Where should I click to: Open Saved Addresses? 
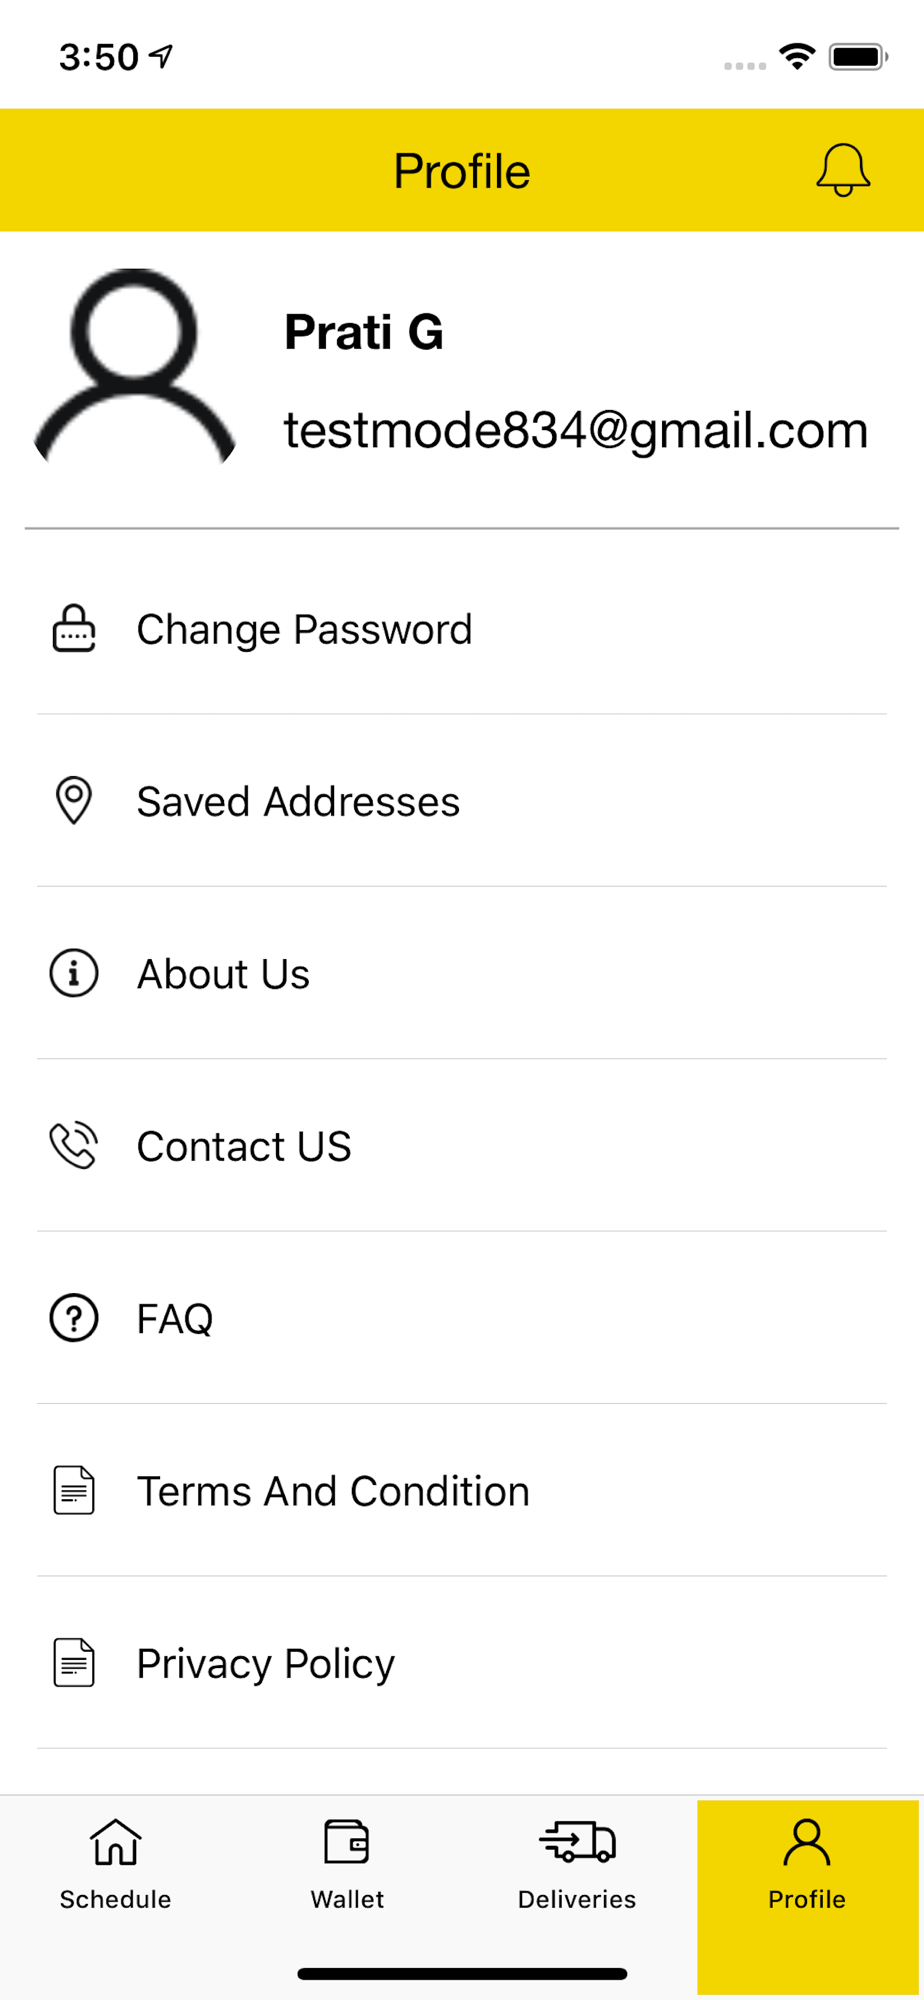point(462,801)
